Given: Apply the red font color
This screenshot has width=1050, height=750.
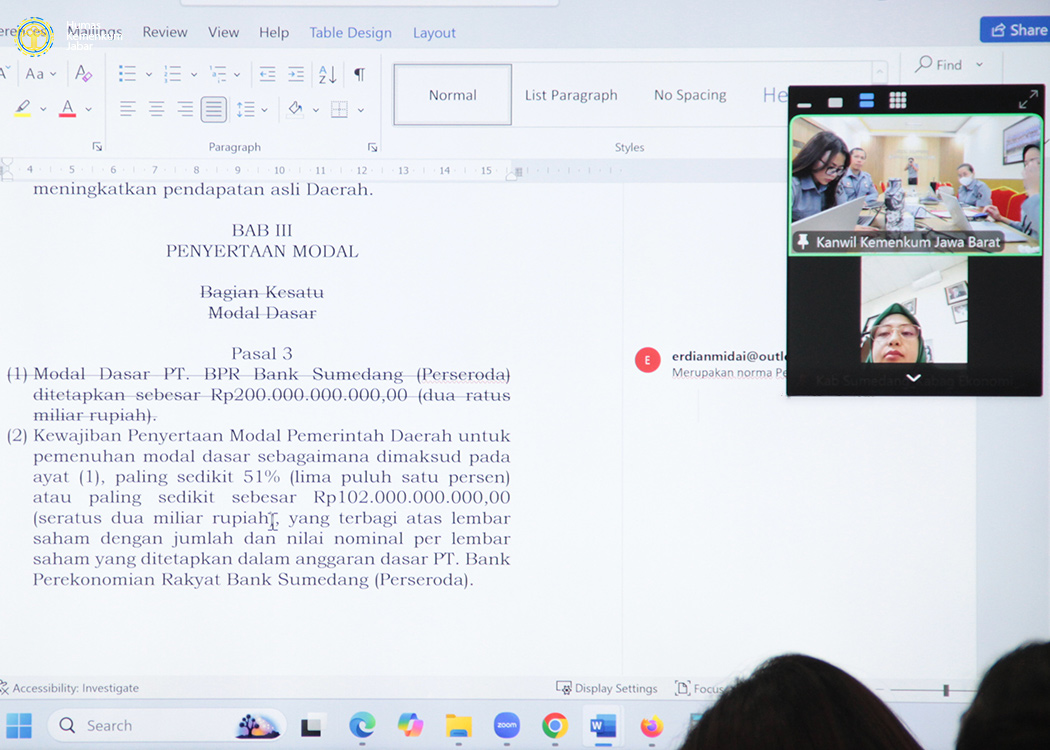Looking at the screenshot, I should coord(68,108).
